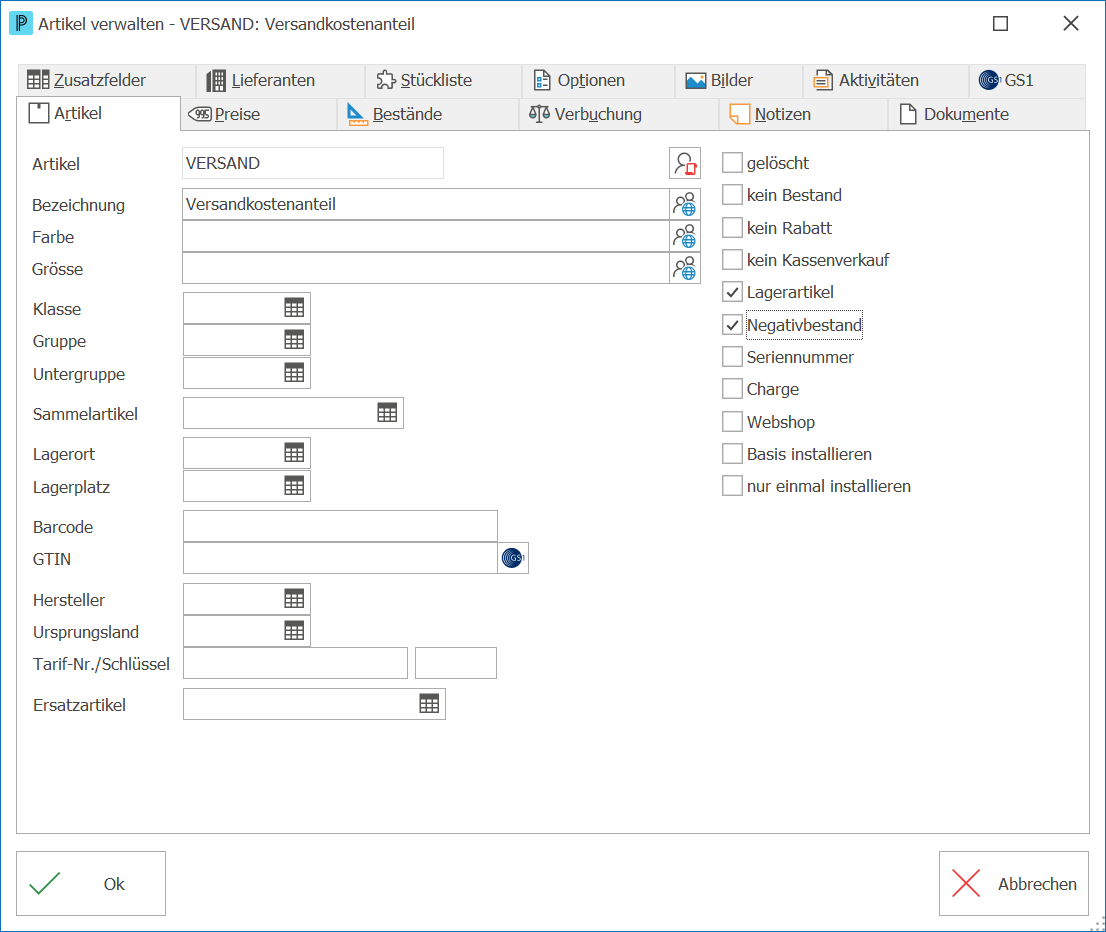Enable the Webshop checkbox

pyautogui.click(x=732, y=422)
